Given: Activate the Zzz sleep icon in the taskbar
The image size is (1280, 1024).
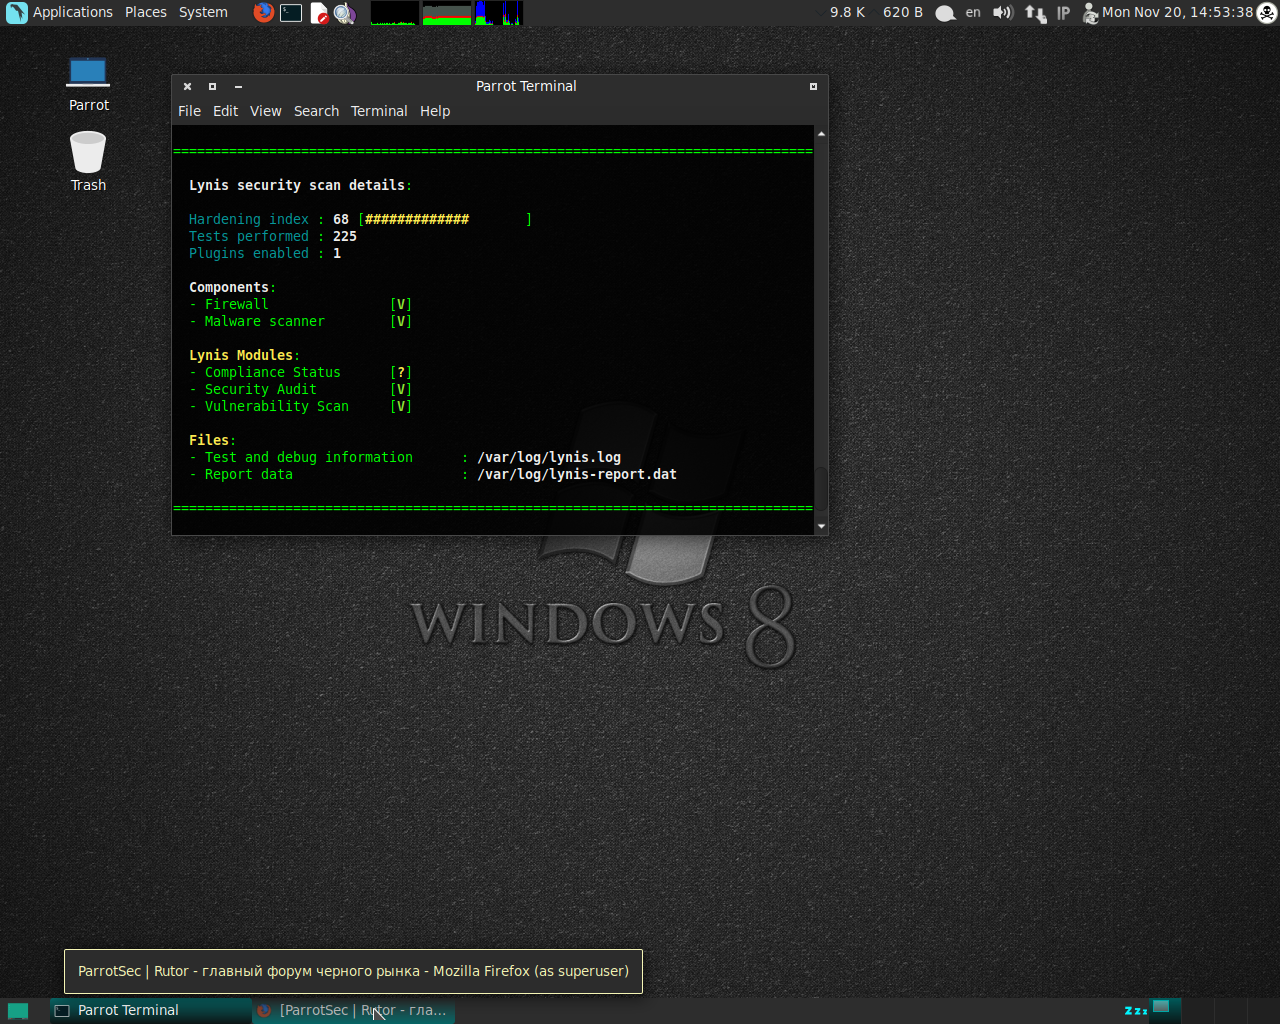Looking at the screenshot, I should click(x=1136, y=1010).
